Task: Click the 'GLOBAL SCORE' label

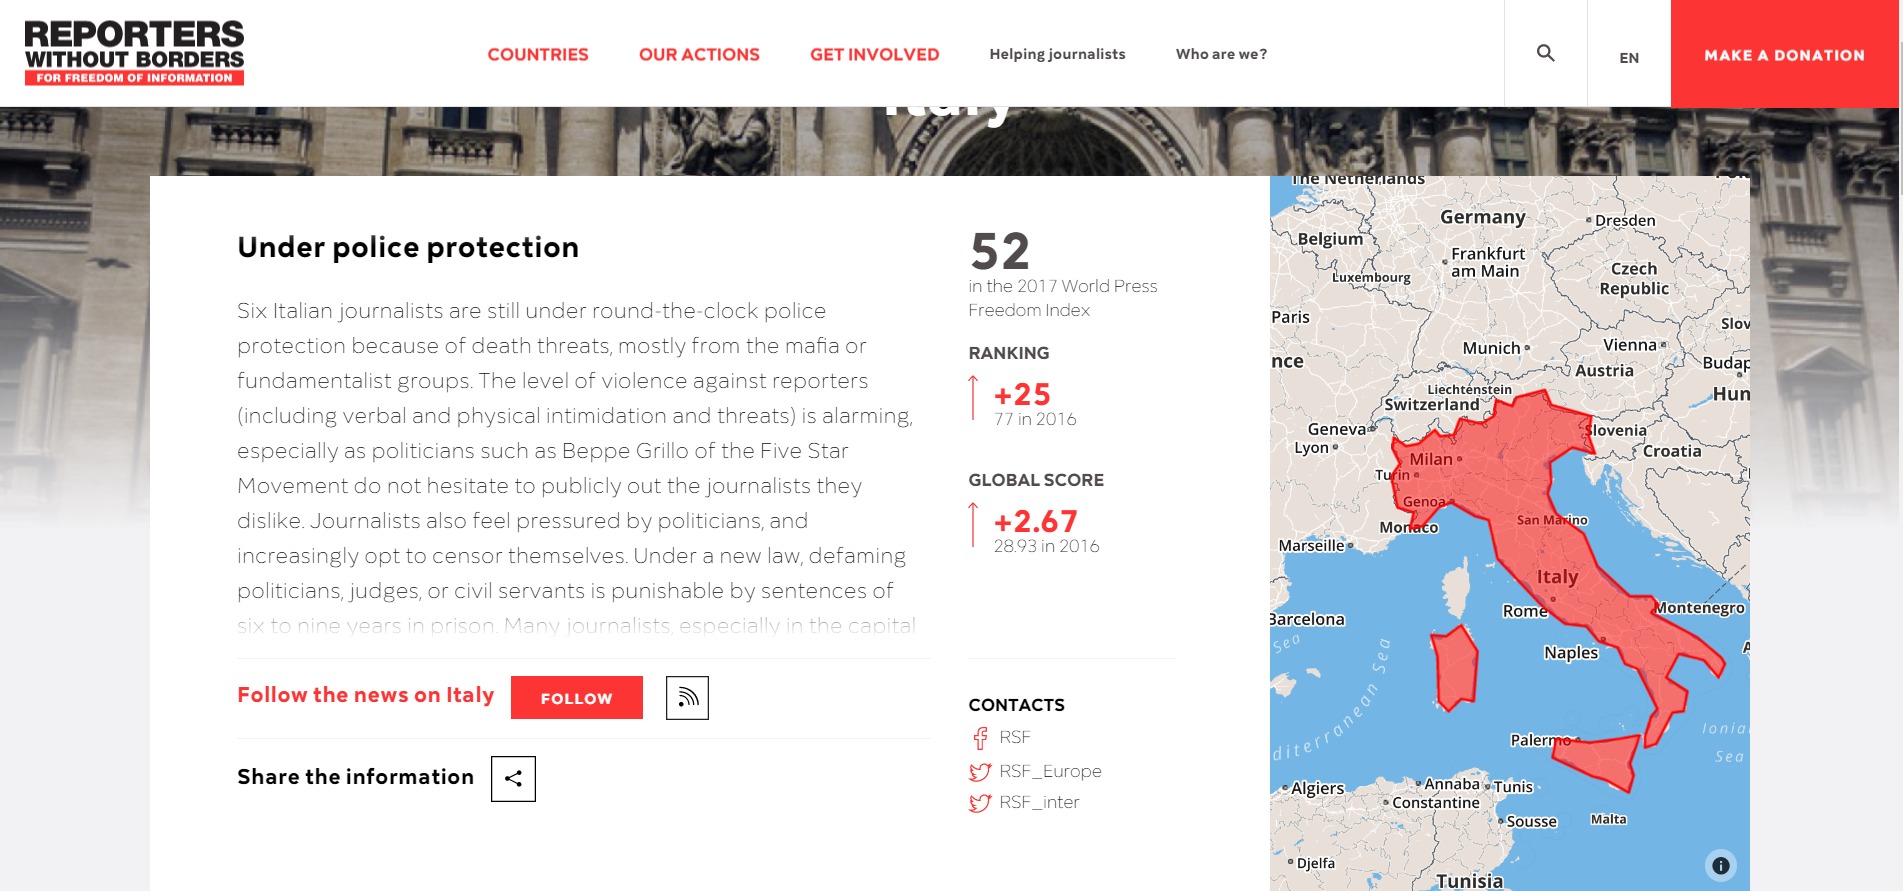Action: pos(1036,480)
